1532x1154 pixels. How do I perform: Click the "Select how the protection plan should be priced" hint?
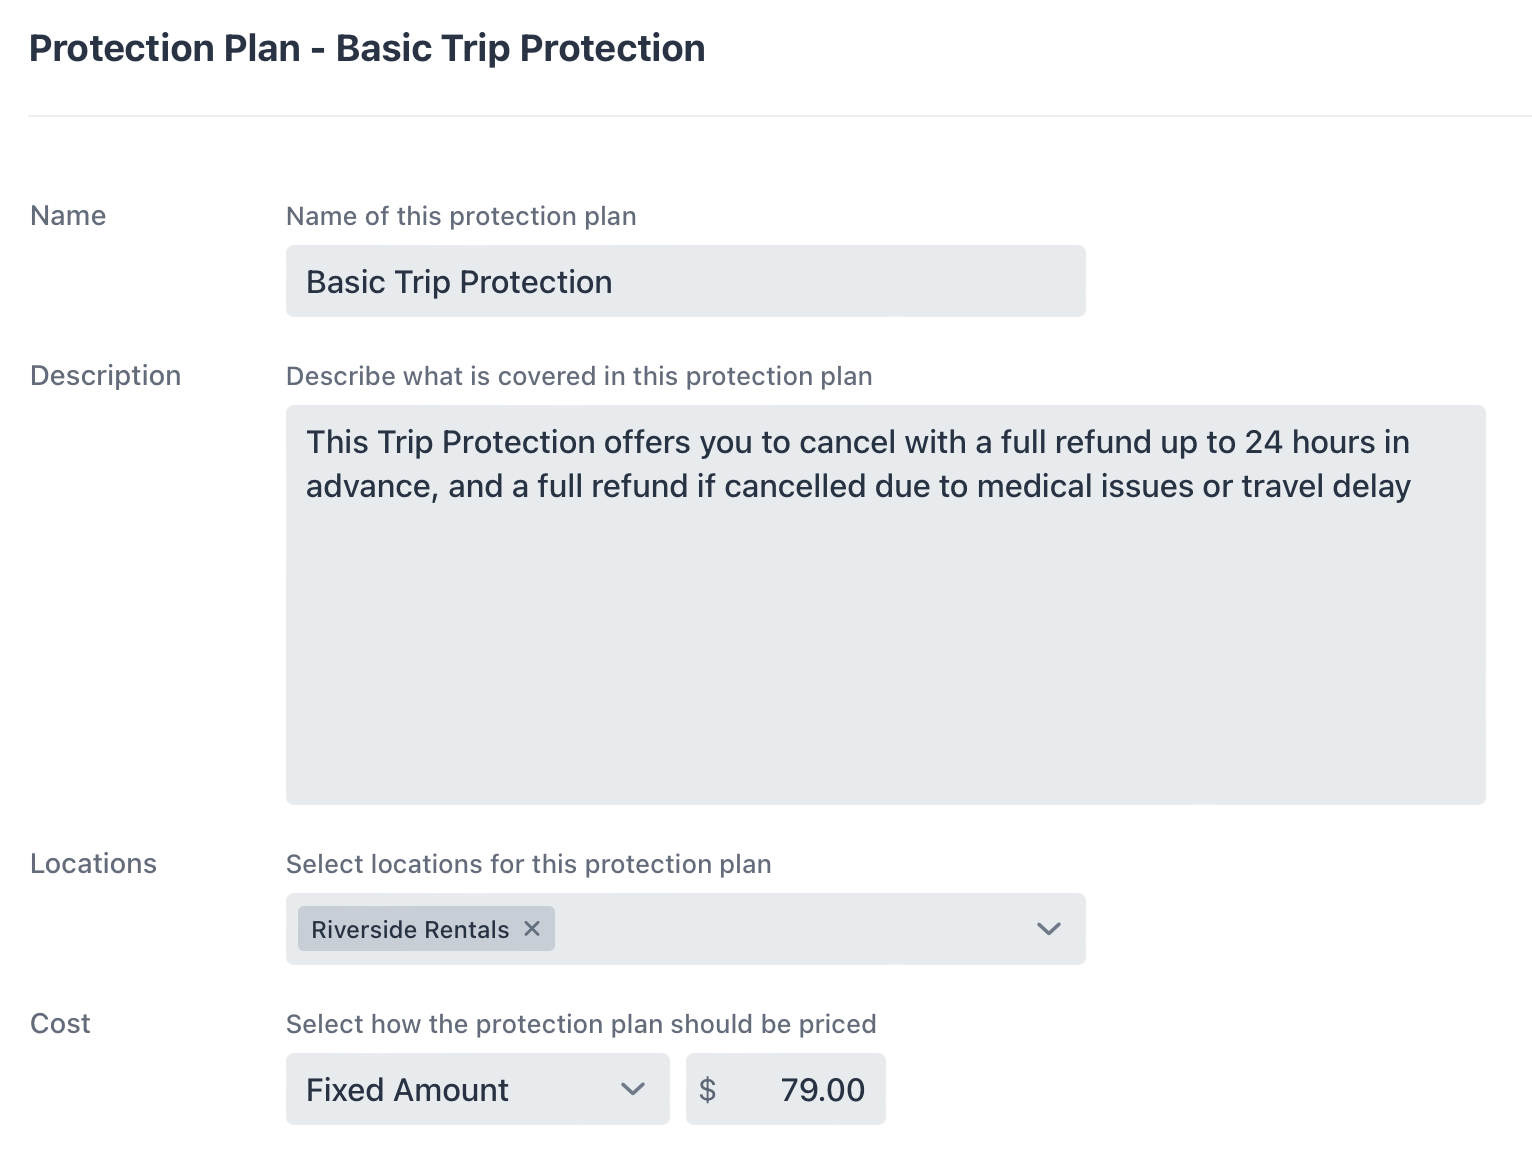pyautogui.click(x=581, y=1025)
